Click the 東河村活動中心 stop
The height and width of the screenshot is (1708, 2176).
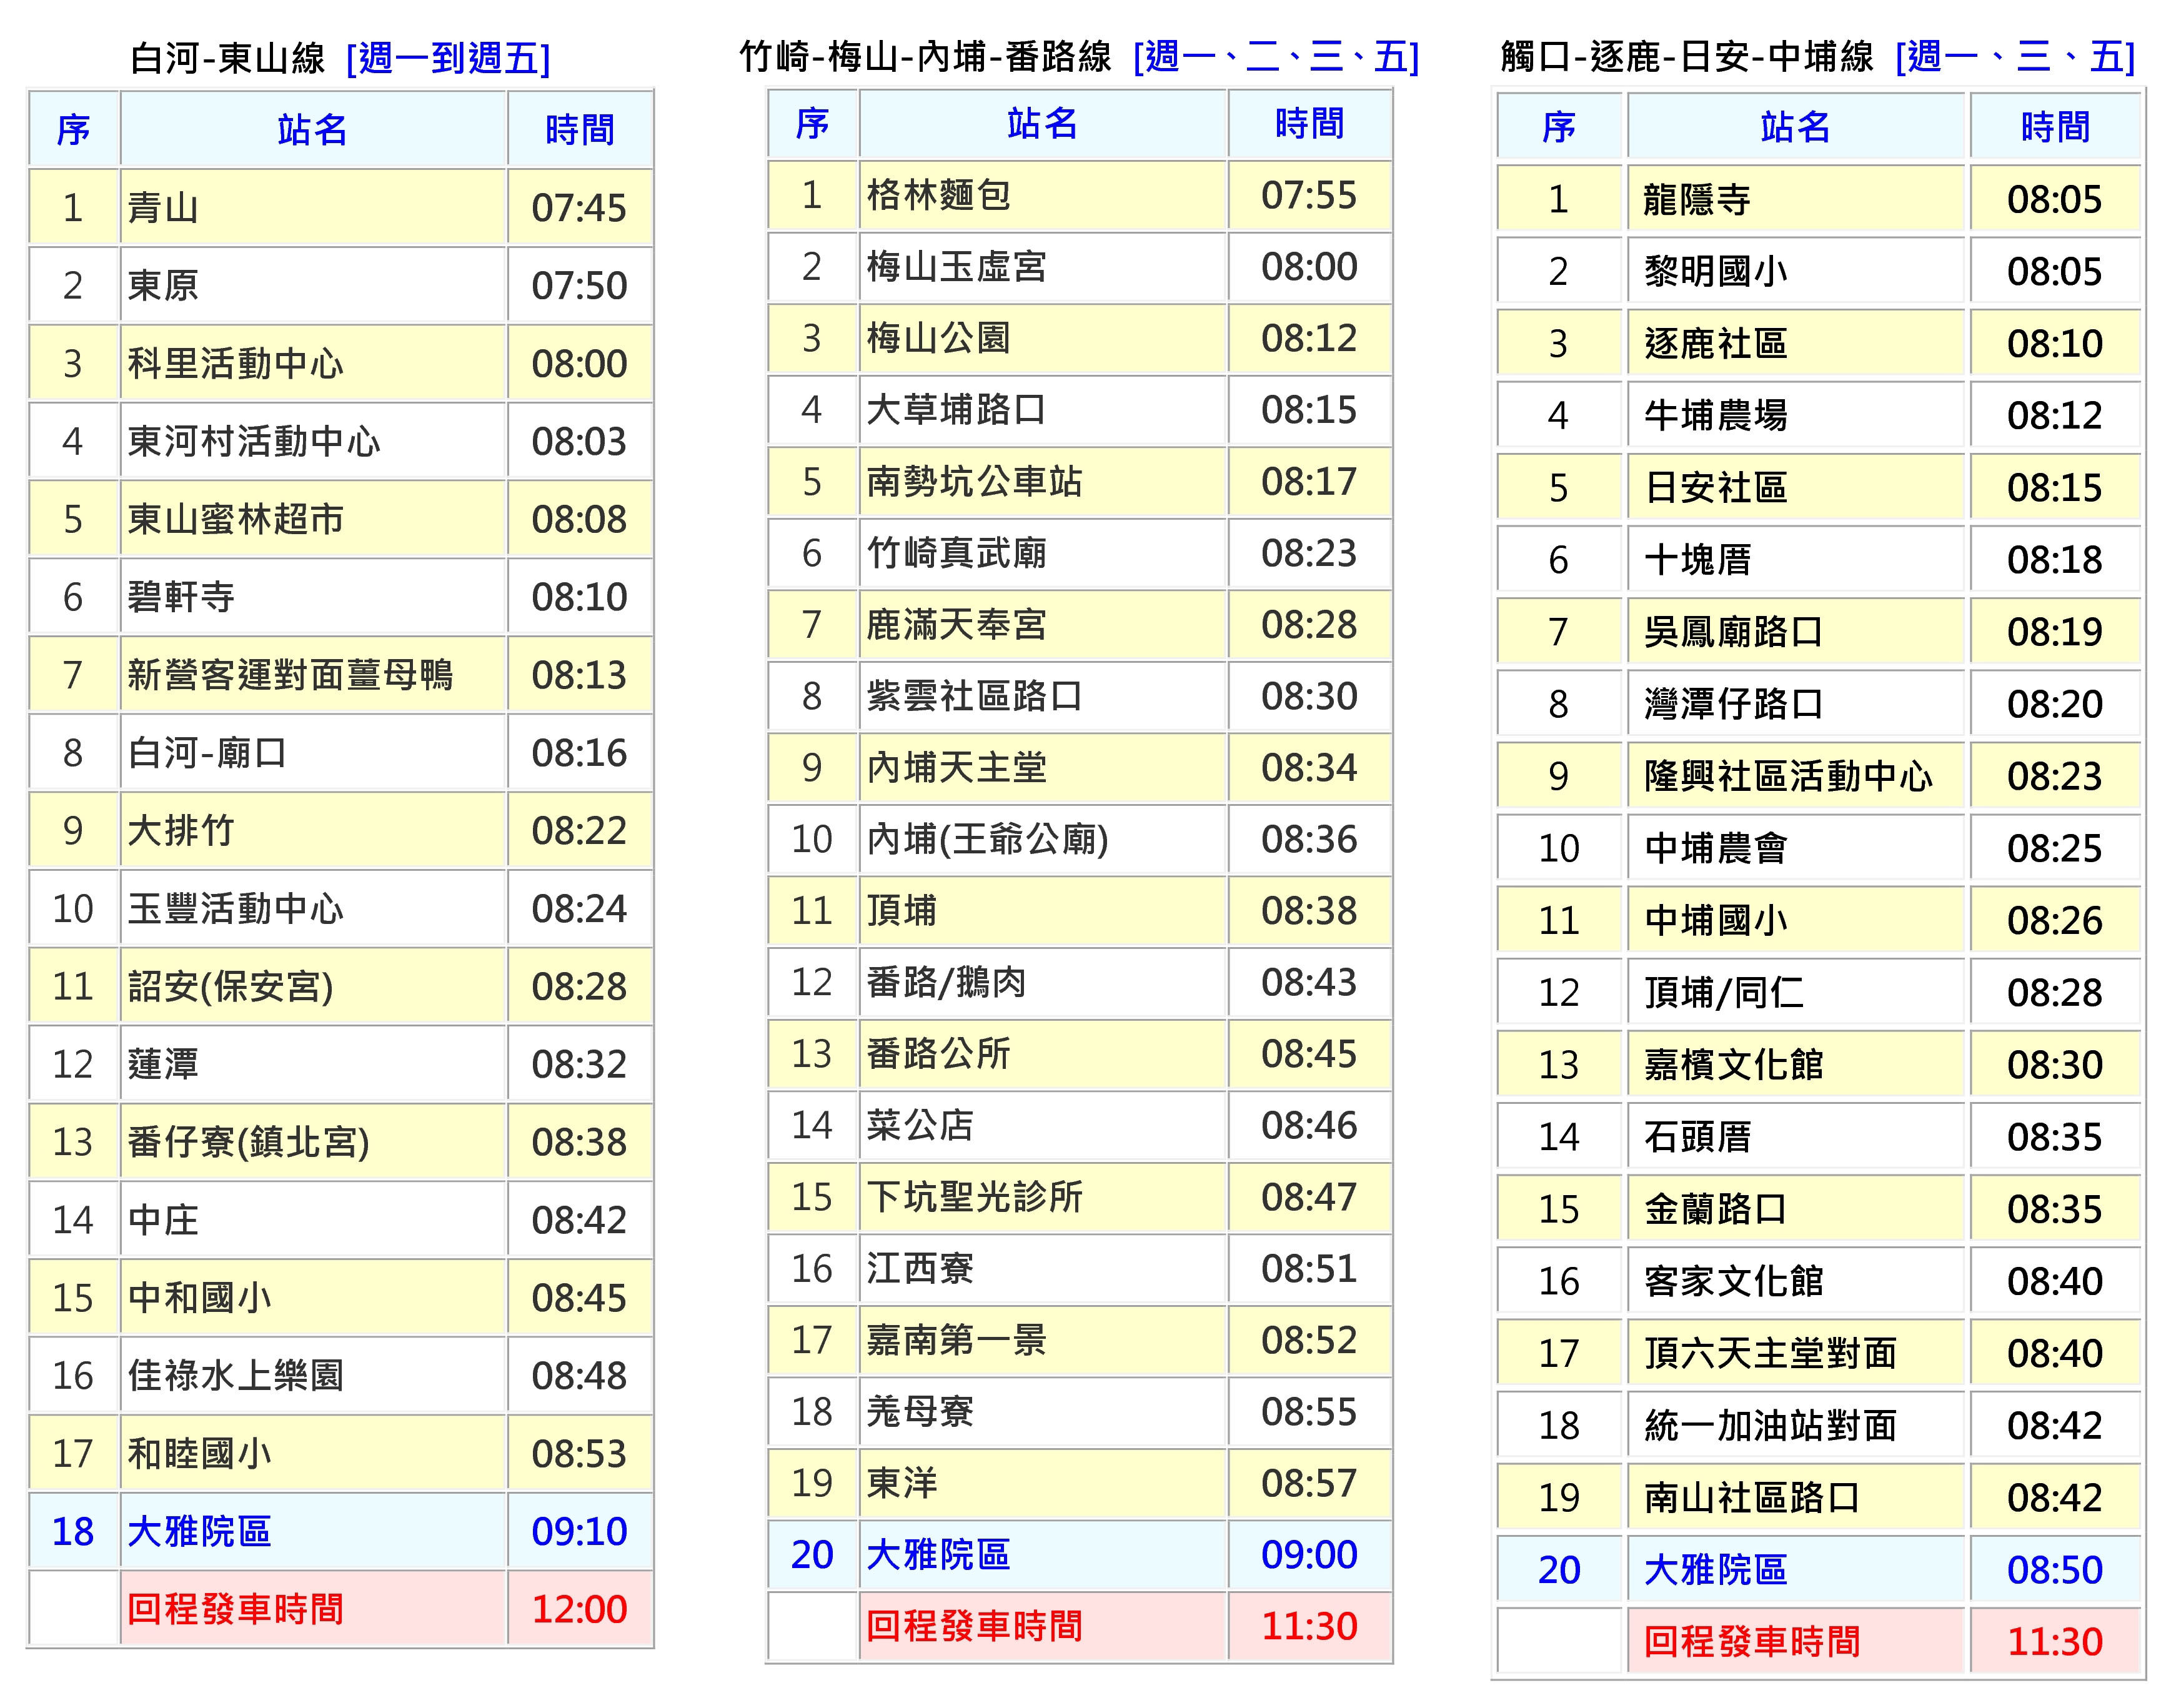[x=254, y=442]
